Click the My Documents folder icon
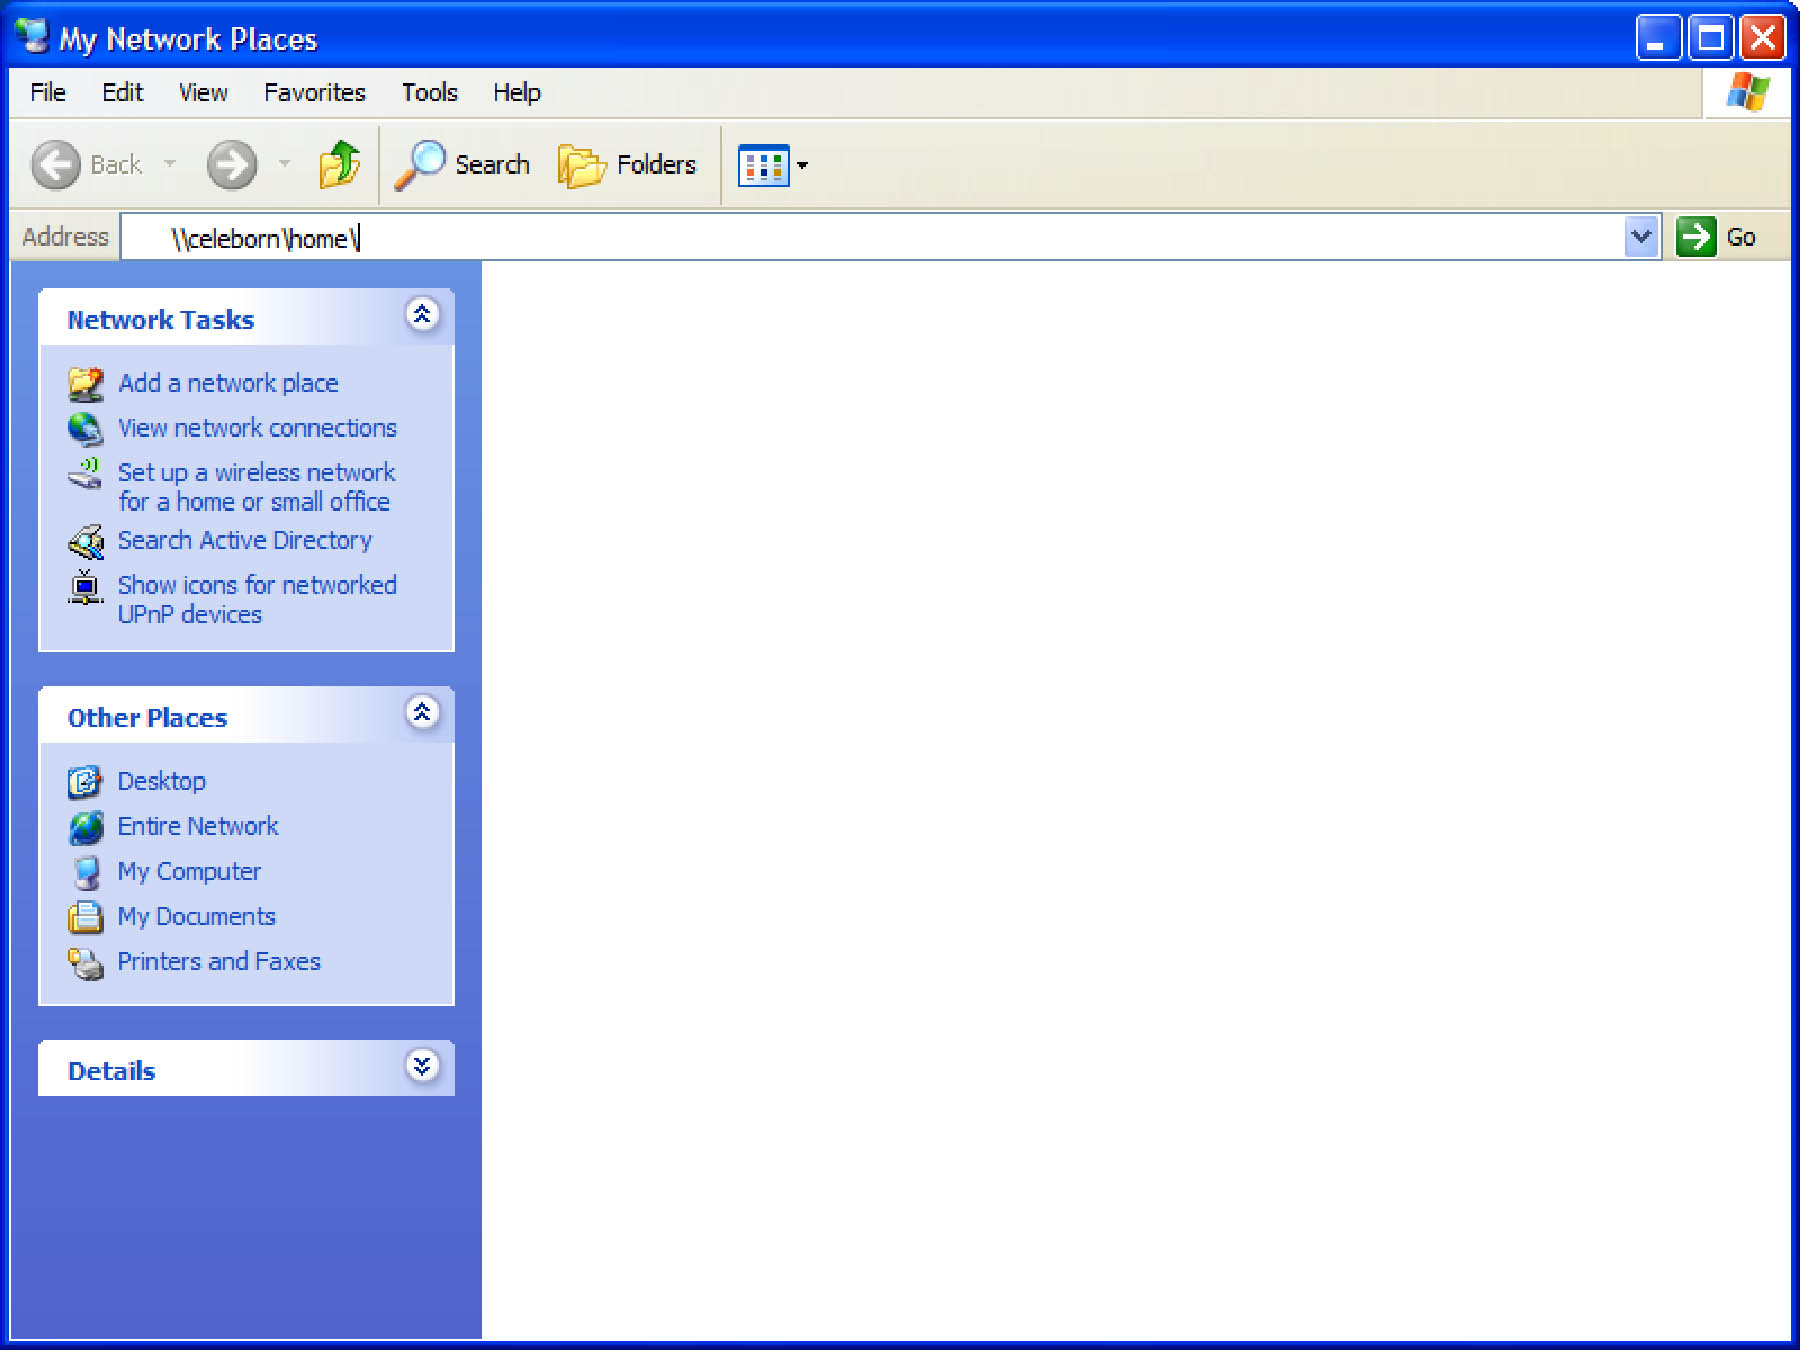The height and width of the screenshot is (1350, 1800). 85,917
